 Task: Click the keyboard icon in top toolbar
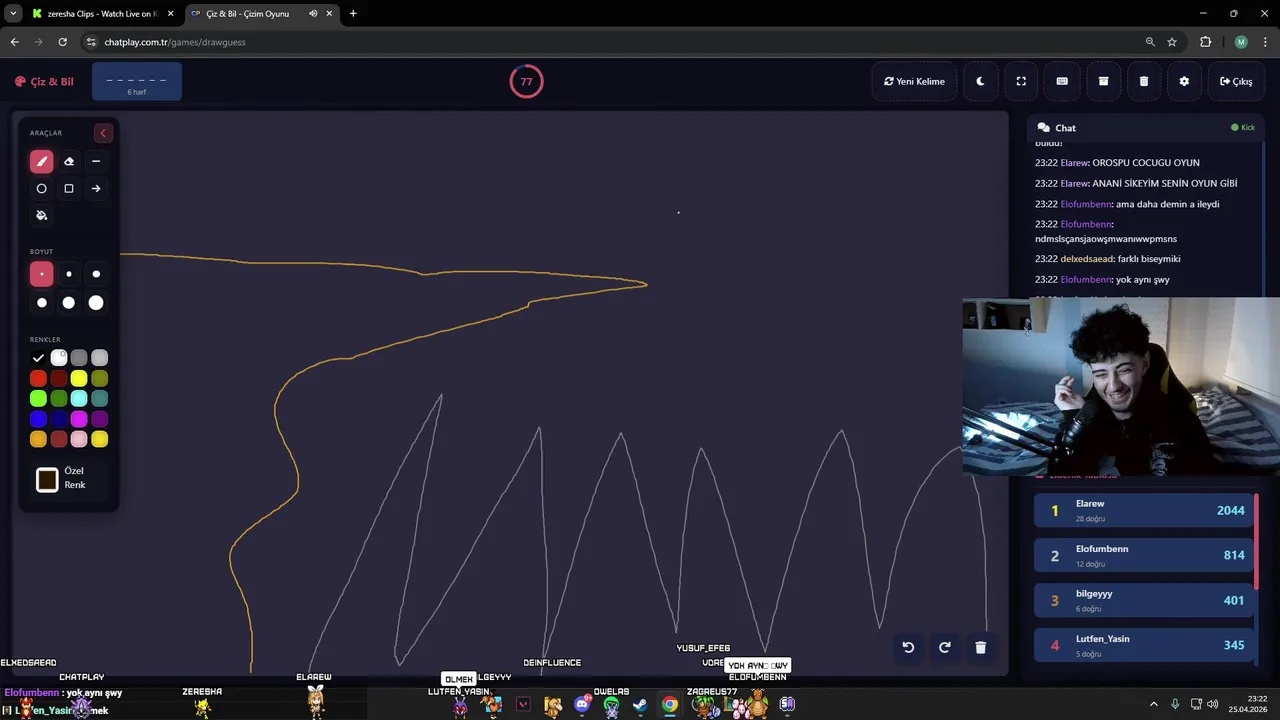[1062, 82]
